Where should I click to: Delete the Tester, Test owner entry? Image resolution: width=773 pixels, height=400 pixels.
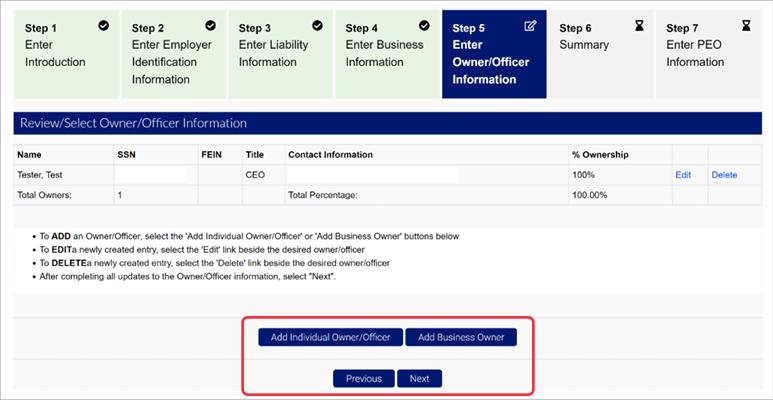coord(724,175)
